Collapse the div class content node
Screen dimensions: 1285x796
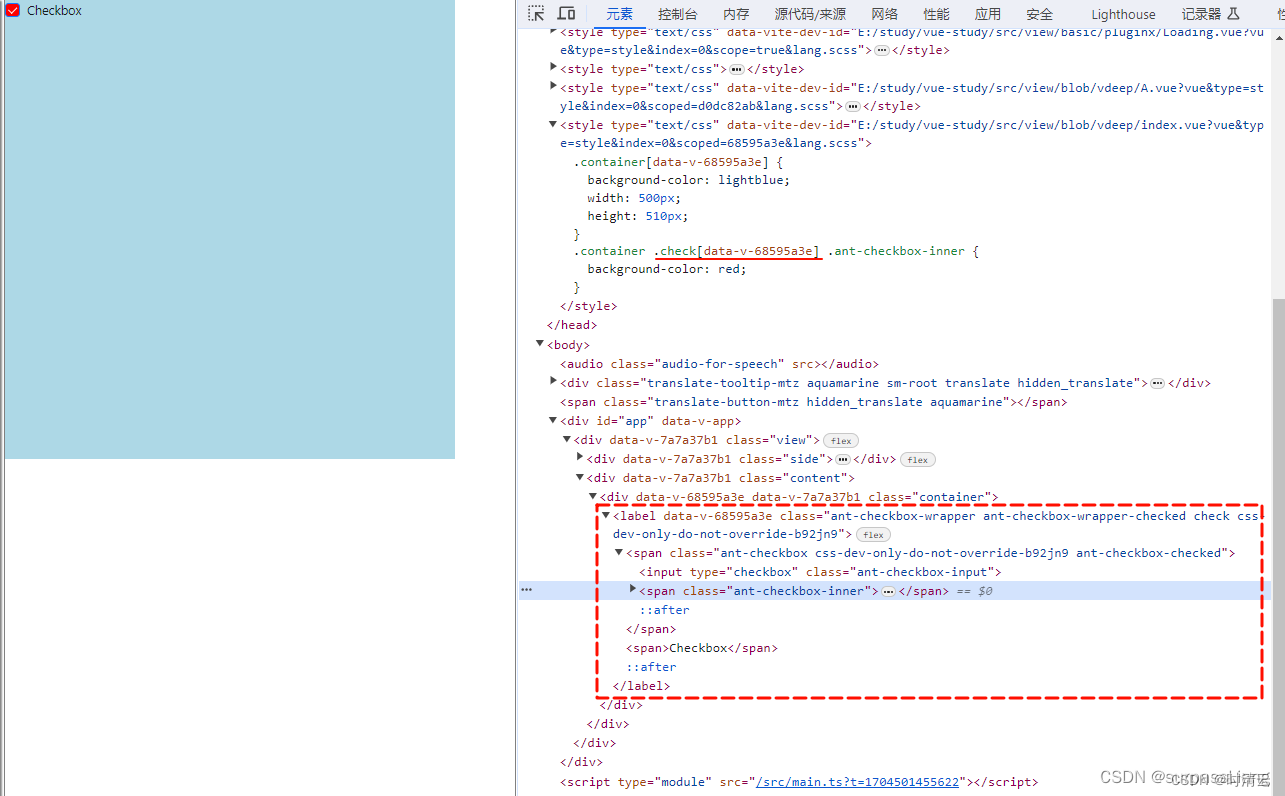pyautogui.click(x=580, y=477)
